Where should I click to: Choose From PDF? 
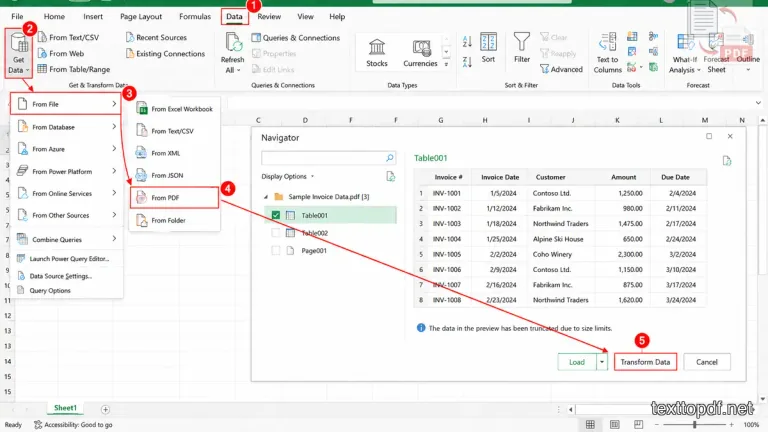click(174, 197)
